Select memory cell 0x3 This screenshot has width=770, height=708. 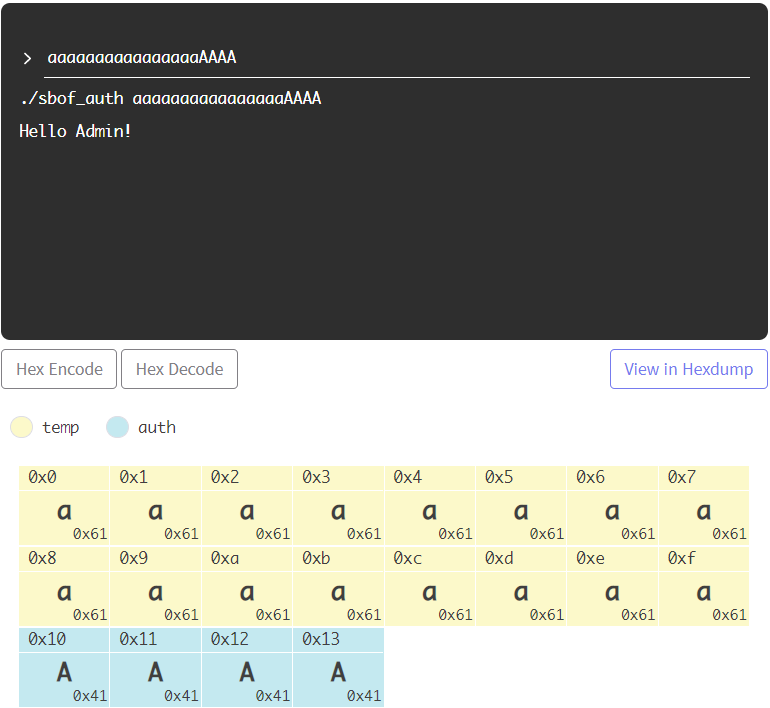[338, 506]
